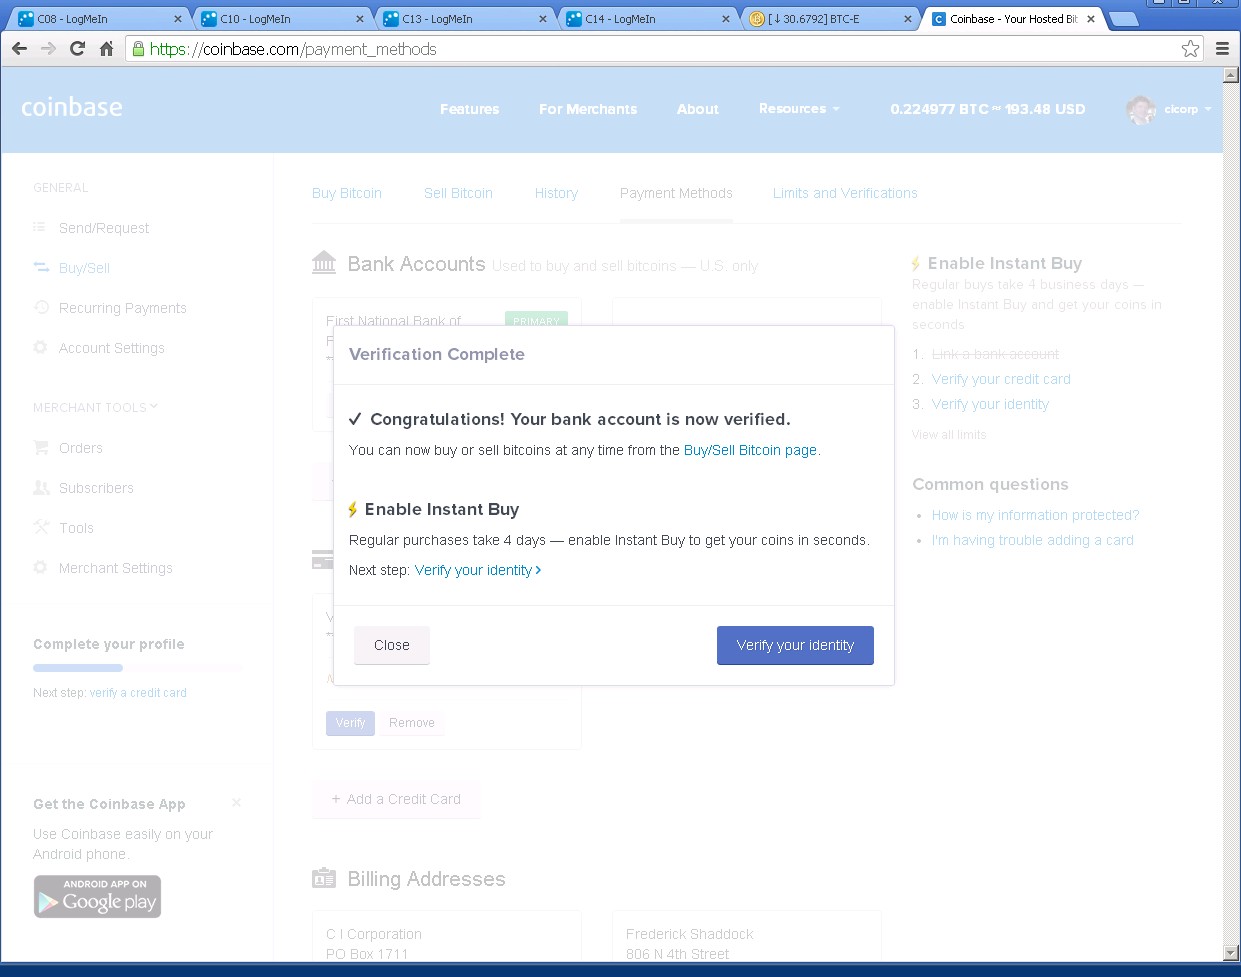Viewport: 1241px width, 977px height.
Task: Open the Chrome menu icon
Action: 1222,48
